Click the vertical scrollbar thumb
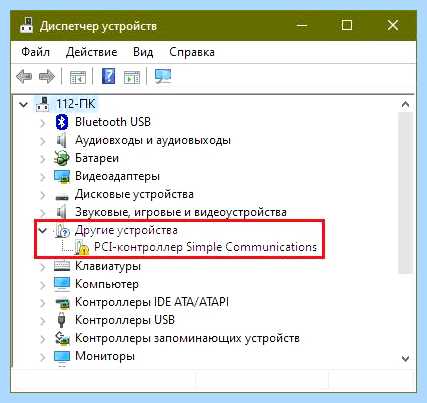 coord(405,193)
